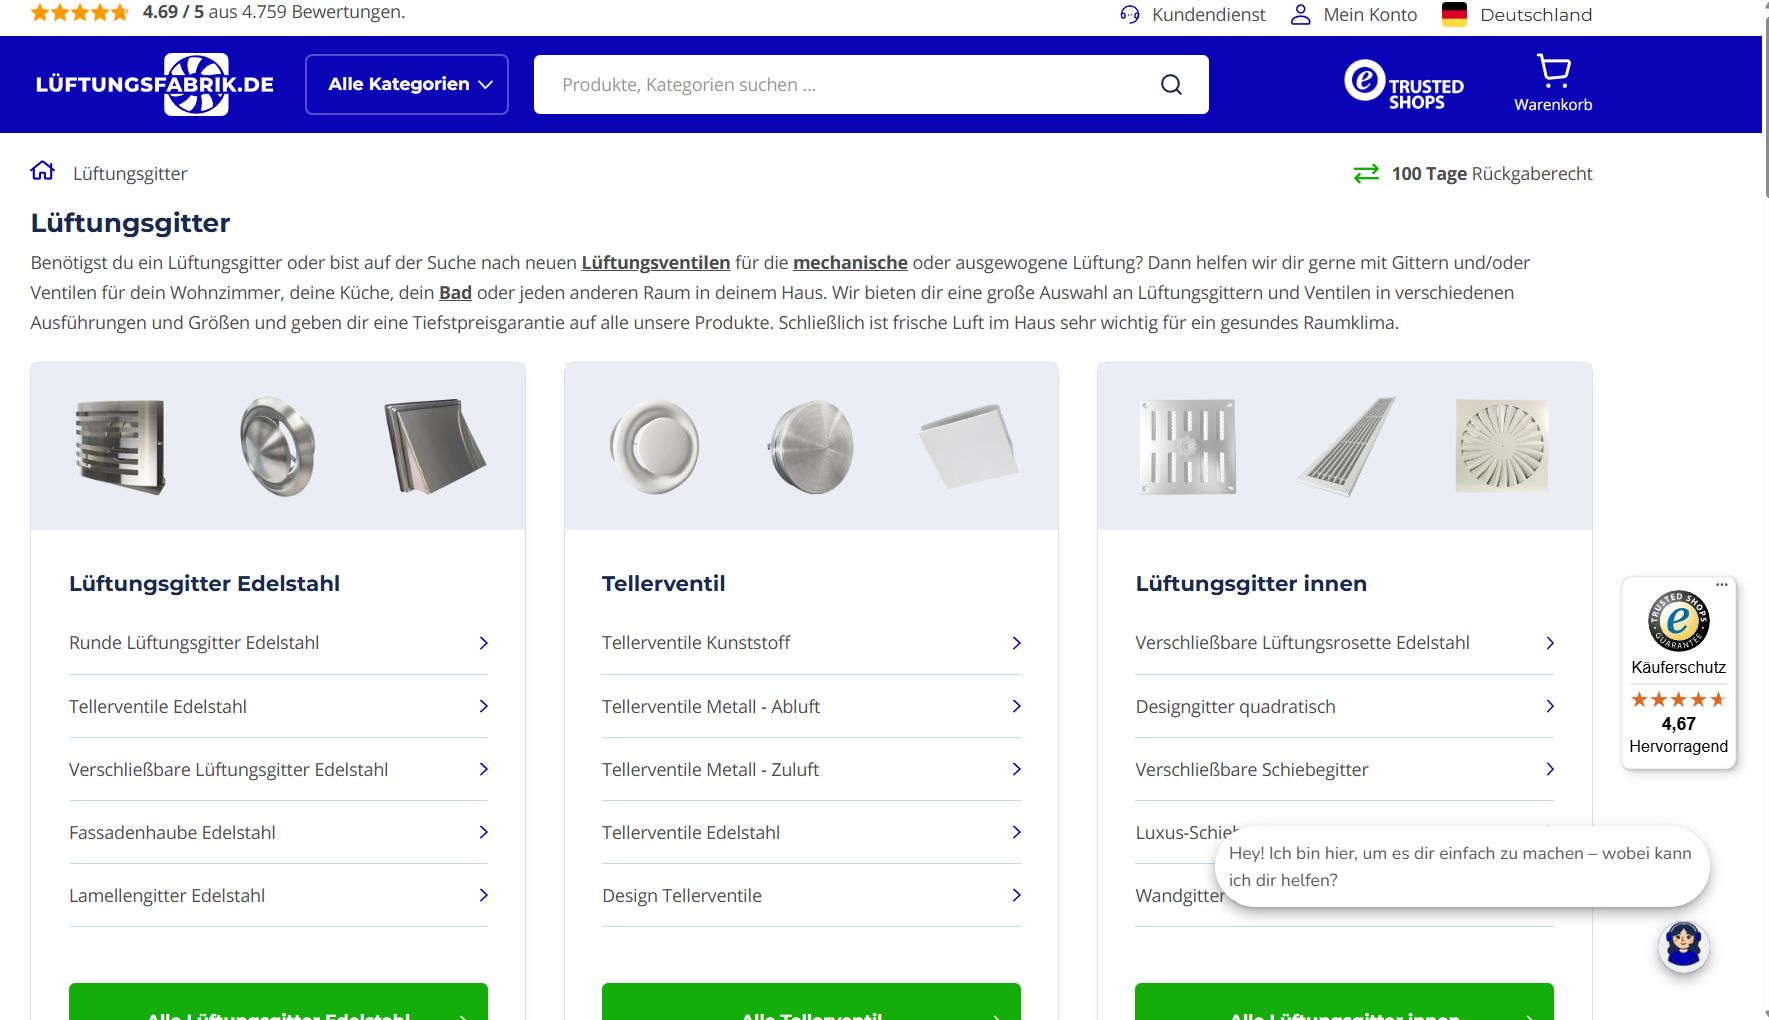The height and width of the screenshot is (1020, 1769).
Task: Open the chat assistant avatar bottom right
Action: 1684,944
